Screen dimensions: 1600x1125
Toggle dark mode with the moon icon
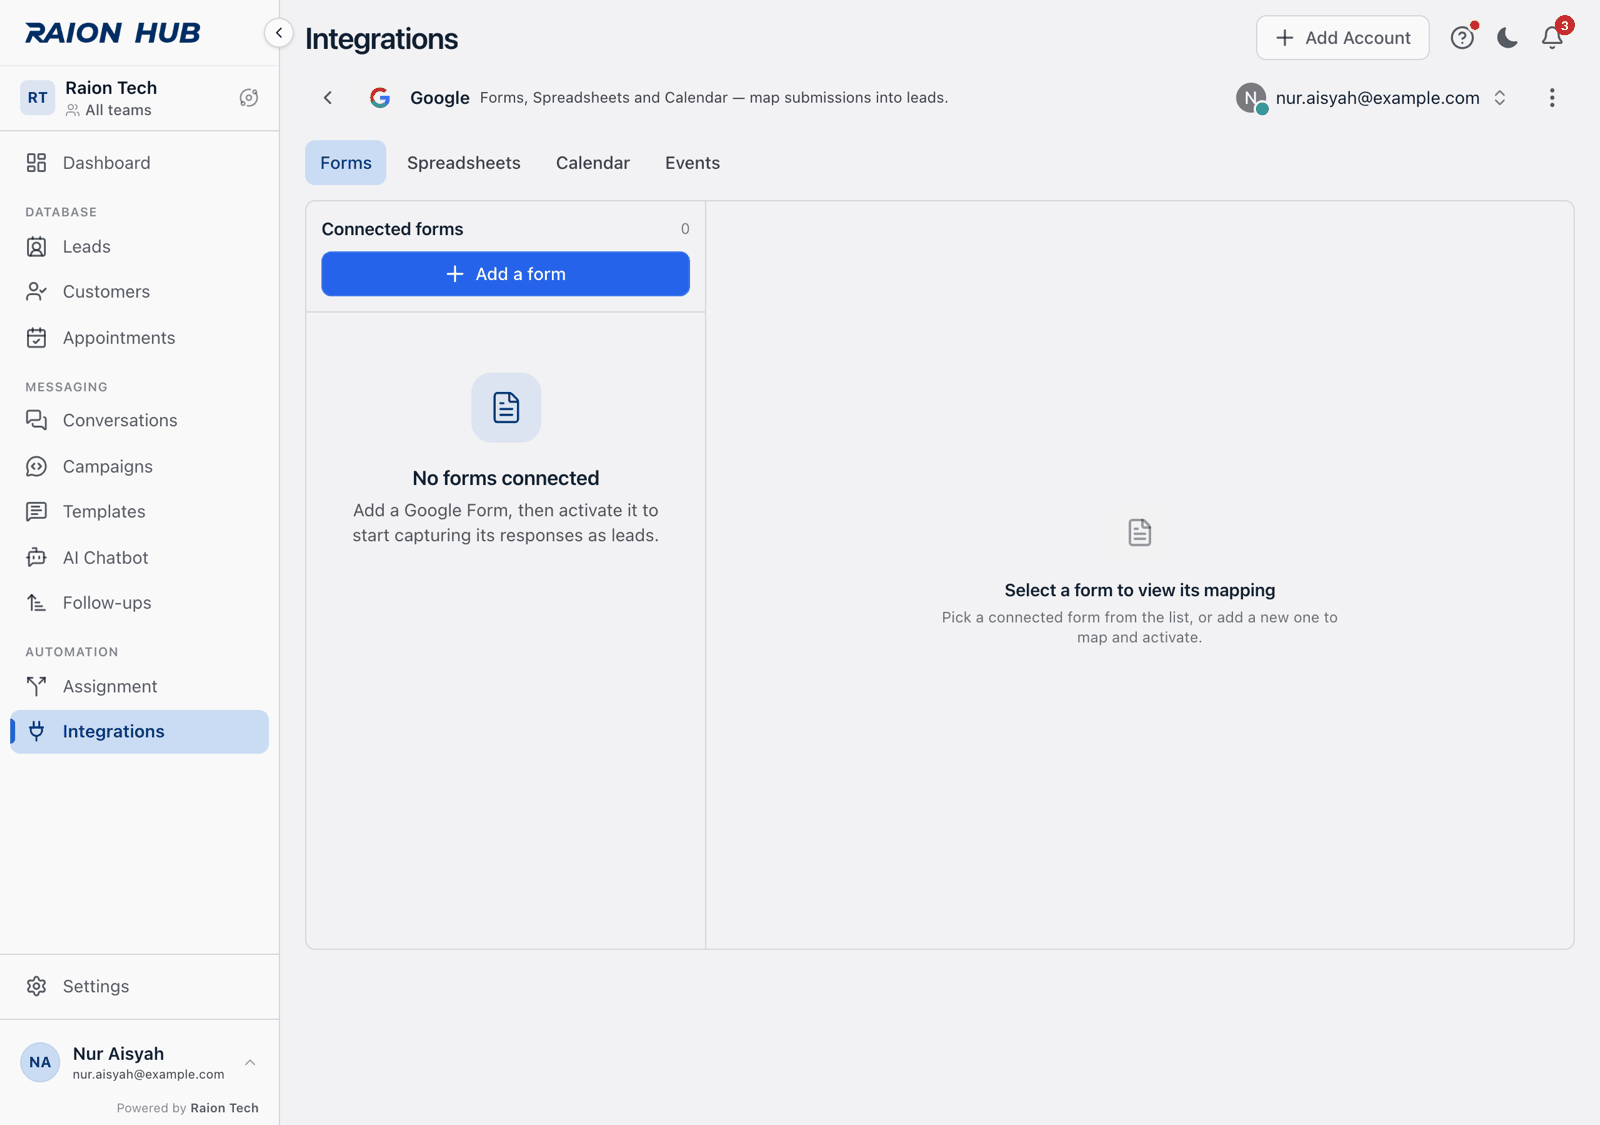(x=1507, y=38)
